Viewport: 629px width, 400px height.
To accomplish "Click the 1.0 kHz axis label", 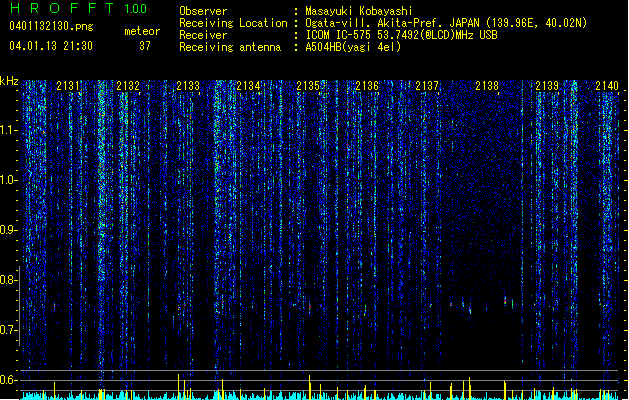I will point(8,180).
